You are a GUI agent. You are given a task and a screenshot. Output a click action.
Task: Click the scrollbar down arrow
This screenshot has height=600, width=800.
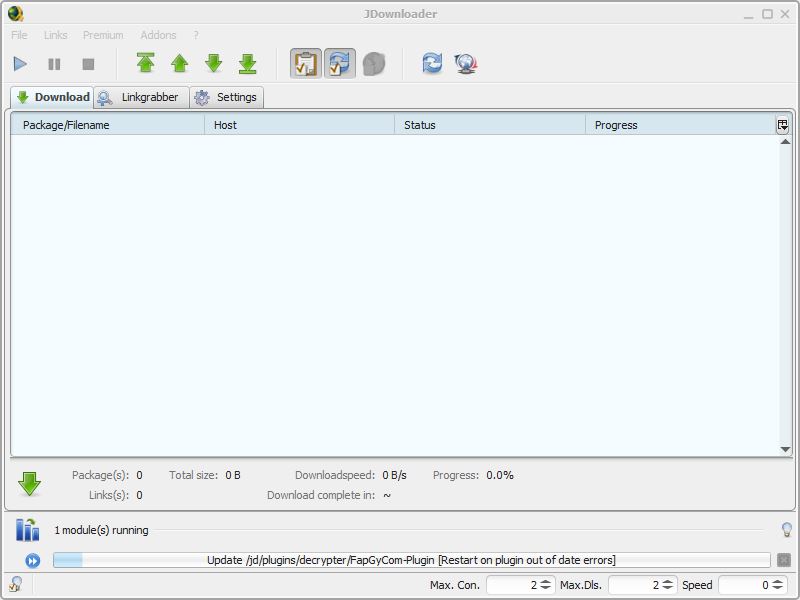[785, 449]
